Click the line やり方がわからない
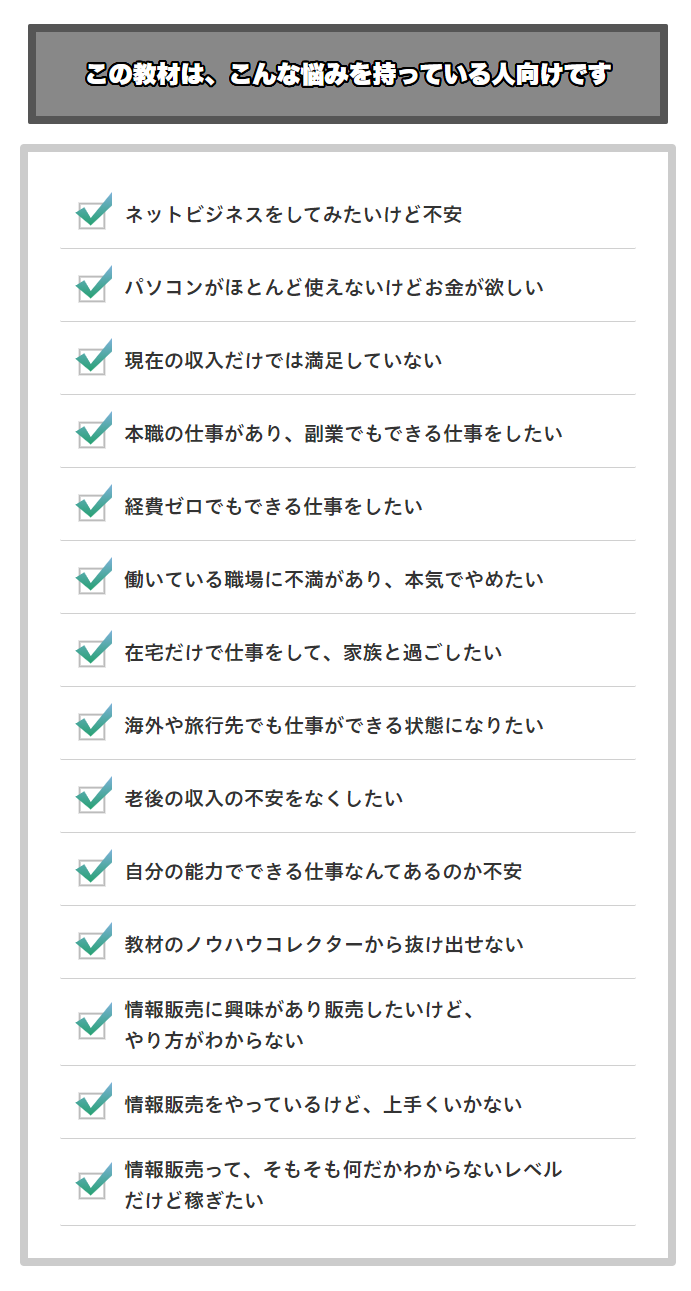The image size is (691, 1291). [214, 1041]
